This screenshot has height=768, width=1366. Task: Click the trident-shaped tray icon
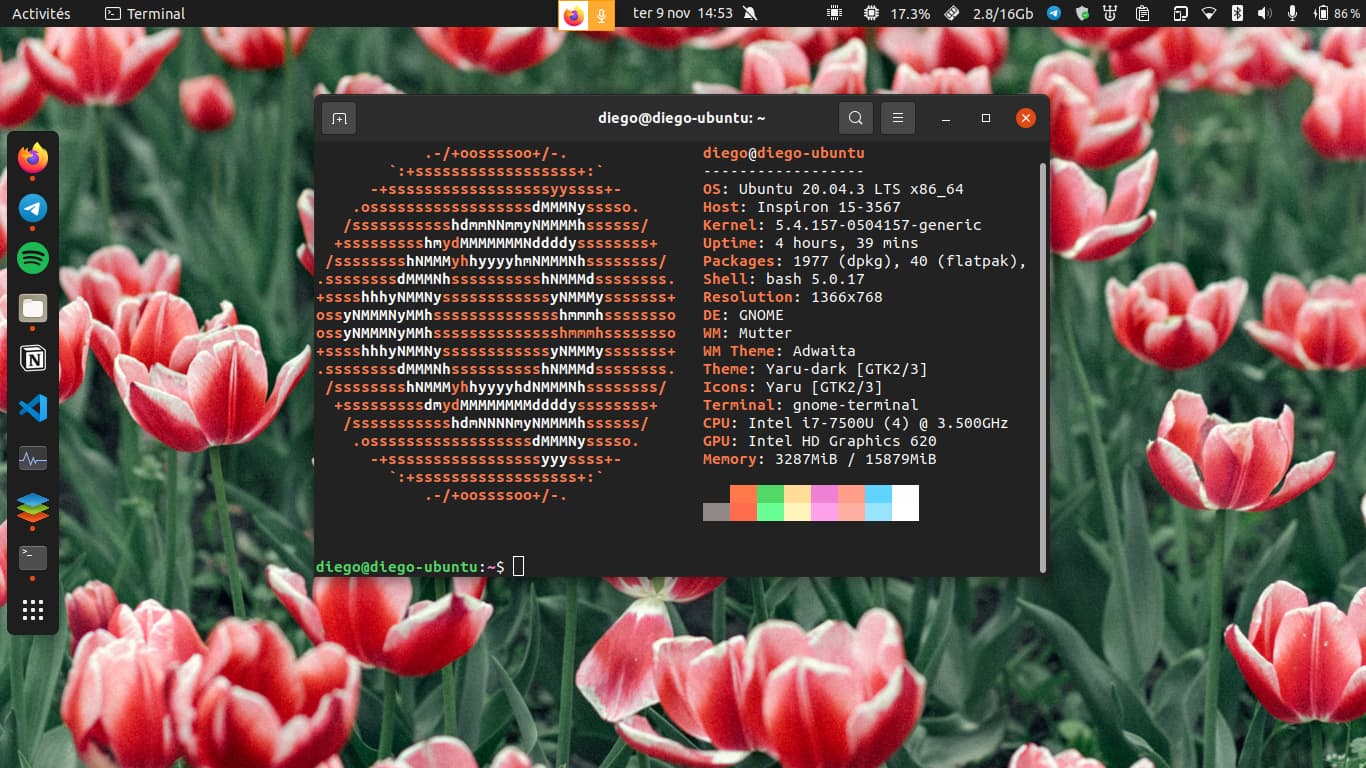1110,14
